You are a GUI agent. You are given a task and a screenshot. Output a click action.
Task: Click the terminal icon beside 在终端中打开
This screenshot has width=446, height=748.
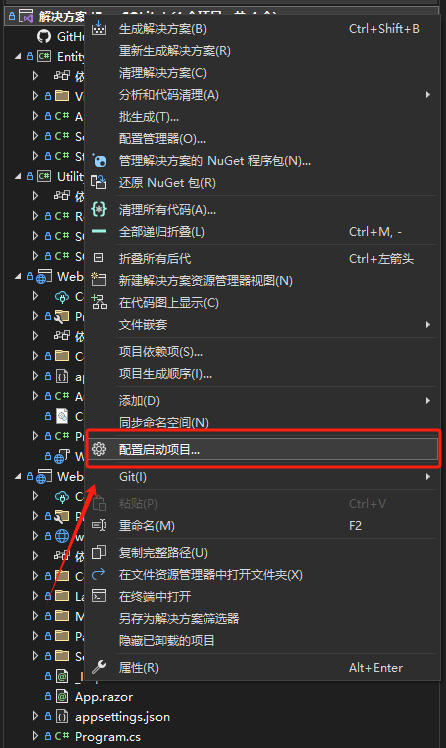(x=99, y=596)
